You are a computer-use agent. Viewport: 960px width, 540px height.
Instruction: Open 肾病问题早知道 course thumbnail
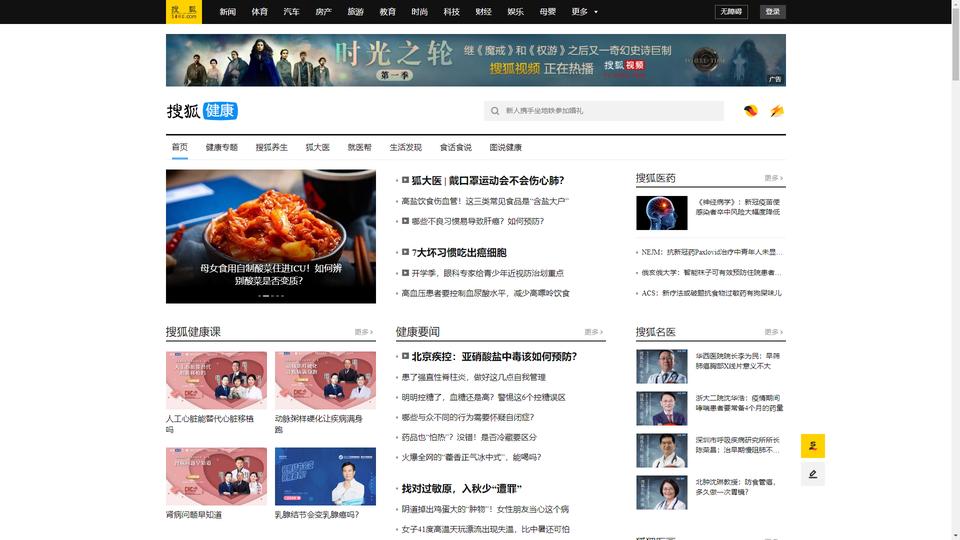pyautogui.click(x=216, y=476)
